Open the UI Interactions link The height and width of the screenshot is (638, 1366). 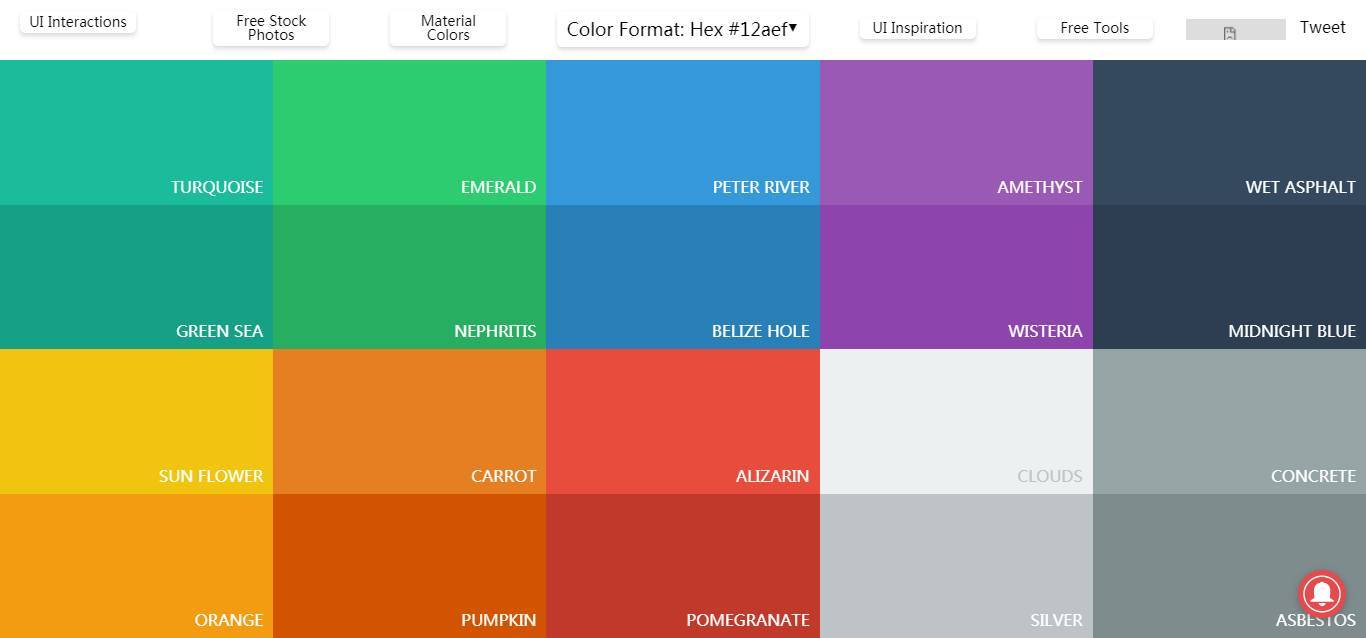pyautogui.click(x=78, y=22)
